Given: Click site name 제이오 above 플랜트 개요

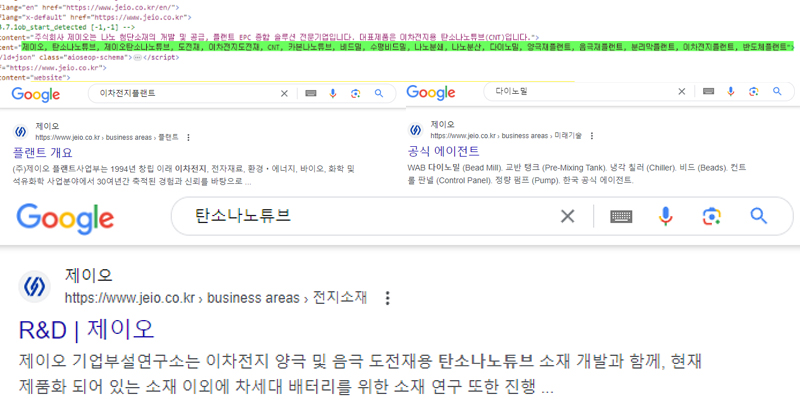Looking at the screenshot, I should click(x=47, y=126).
